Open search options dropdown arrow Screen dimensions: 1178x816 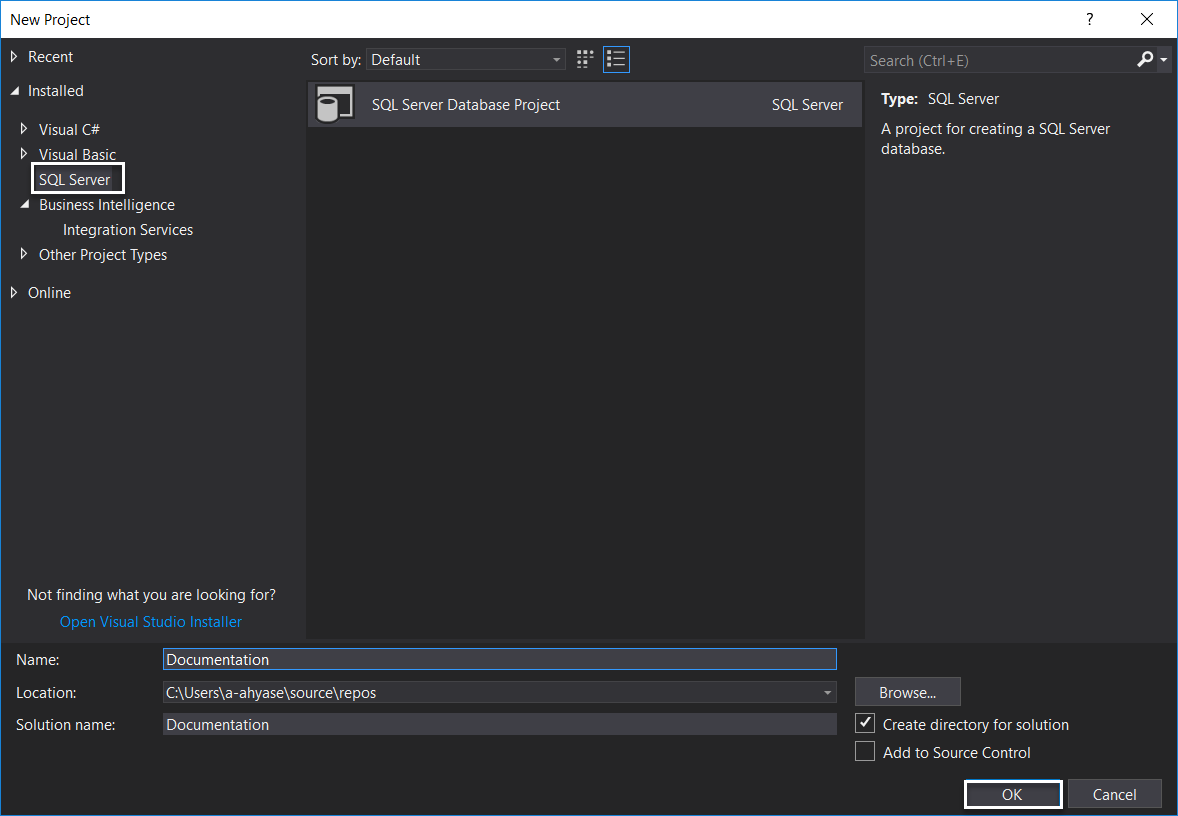(x=1164, y=59)
